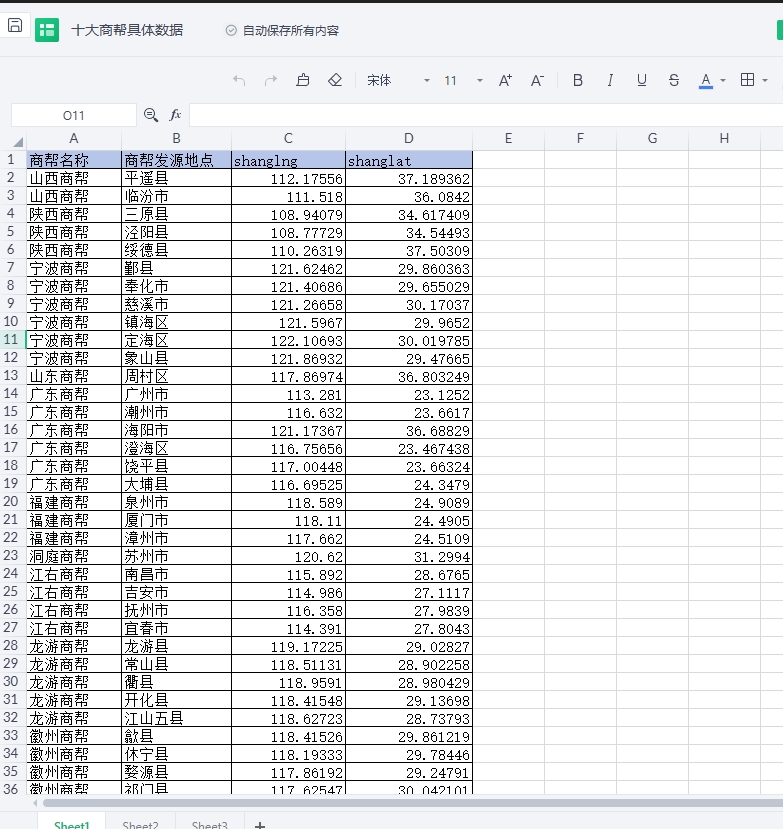Select column D header

pos(409,139)
